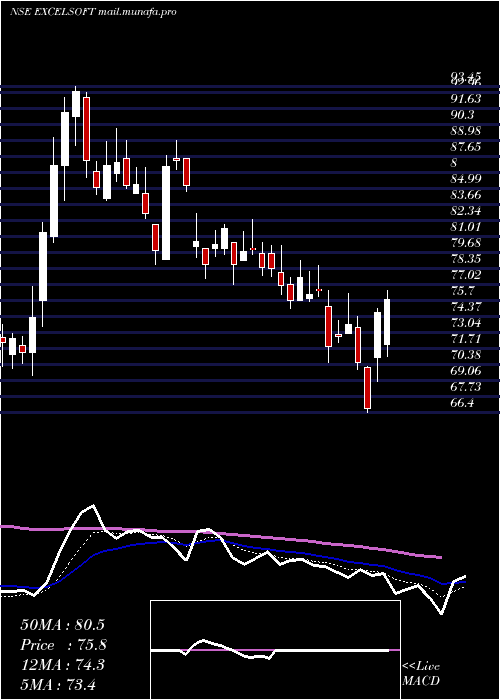This screenshot has width=500, height=700.
Task: Click the 82.34 price axis label
Action: [x=466, y=211]
